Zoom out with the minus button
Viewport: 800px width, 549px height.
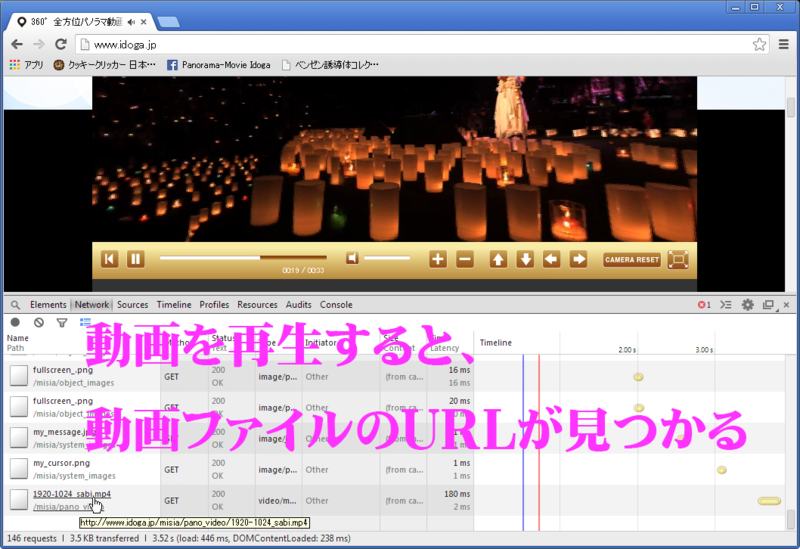465,259
